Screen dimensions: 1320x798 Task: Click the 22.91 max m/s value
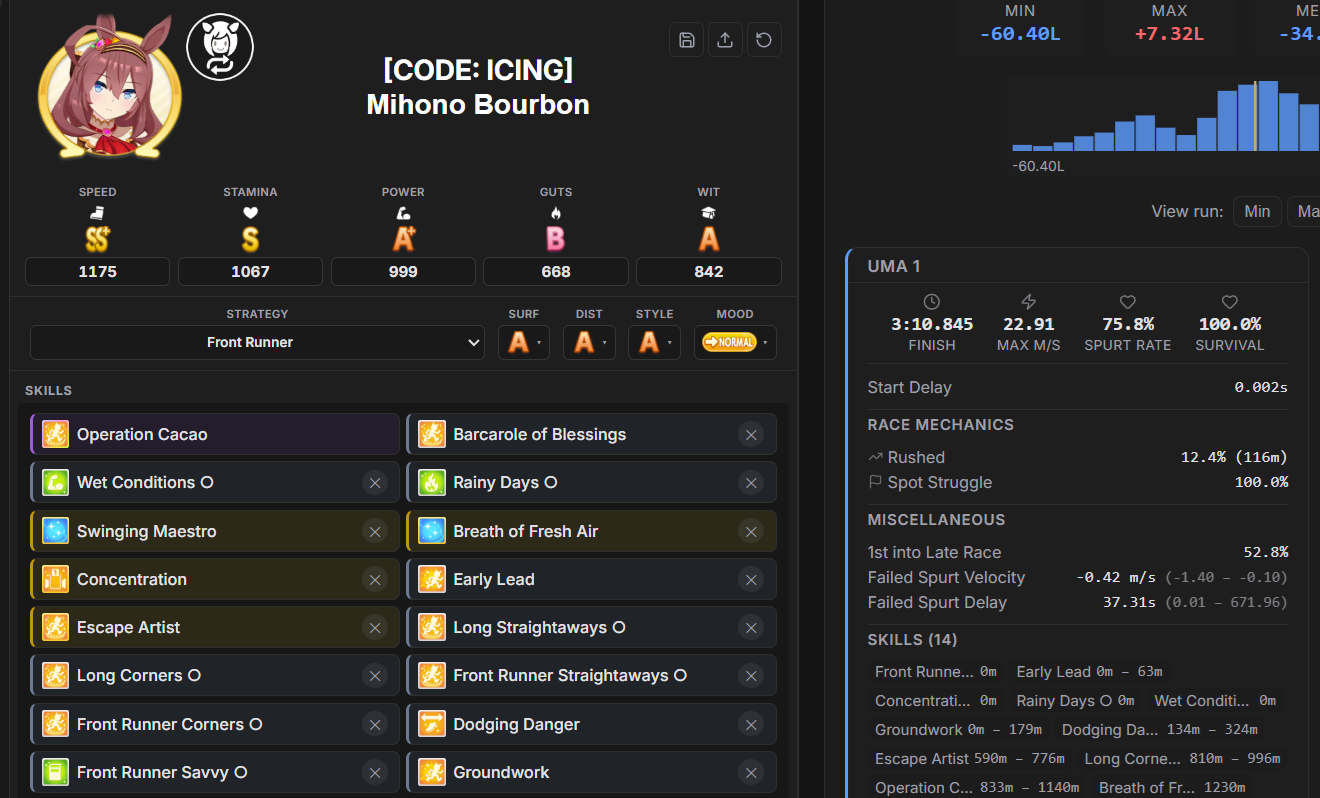(1028, 324)
